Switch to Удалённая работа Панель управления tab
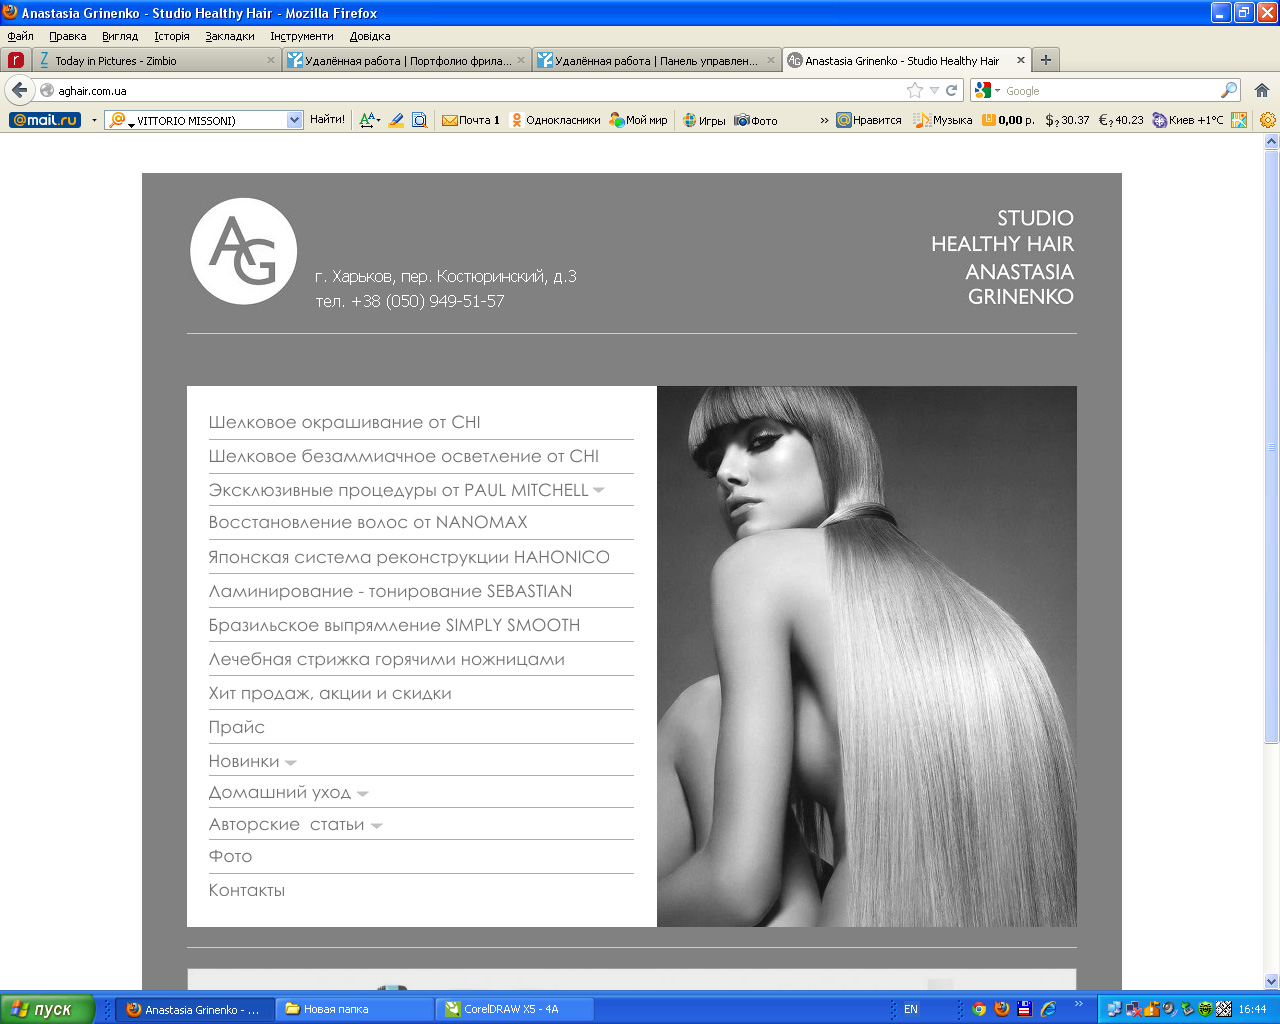The image size is (1280, 1024). click(656, 60)
